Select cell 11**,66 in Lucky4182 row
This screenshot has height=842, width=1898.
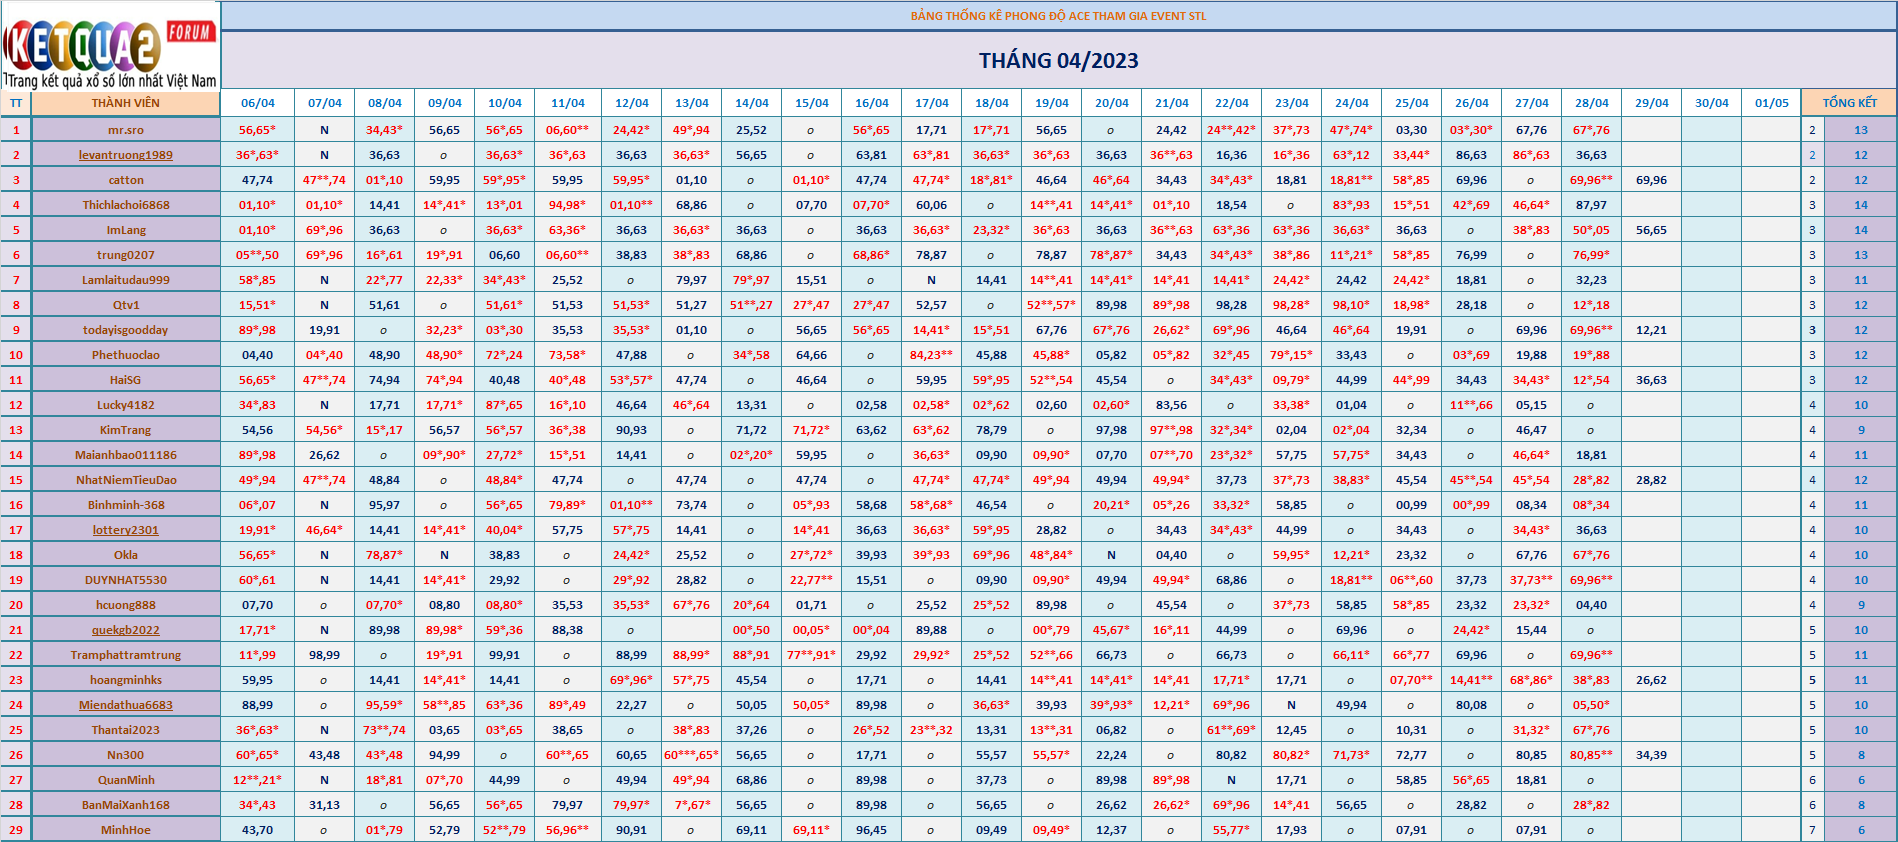[x=1472, y=405]
